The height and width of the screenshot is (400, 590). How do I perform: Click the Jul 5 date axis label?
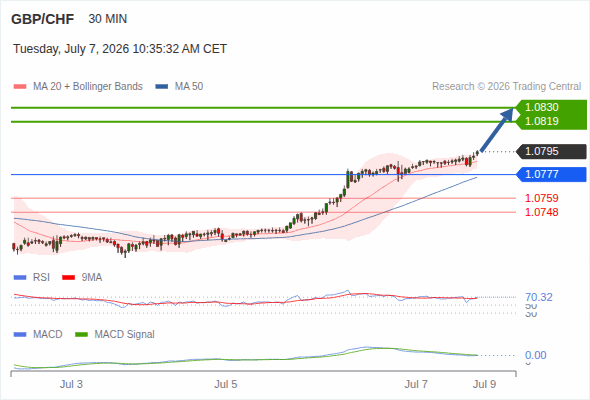[226, 384]
